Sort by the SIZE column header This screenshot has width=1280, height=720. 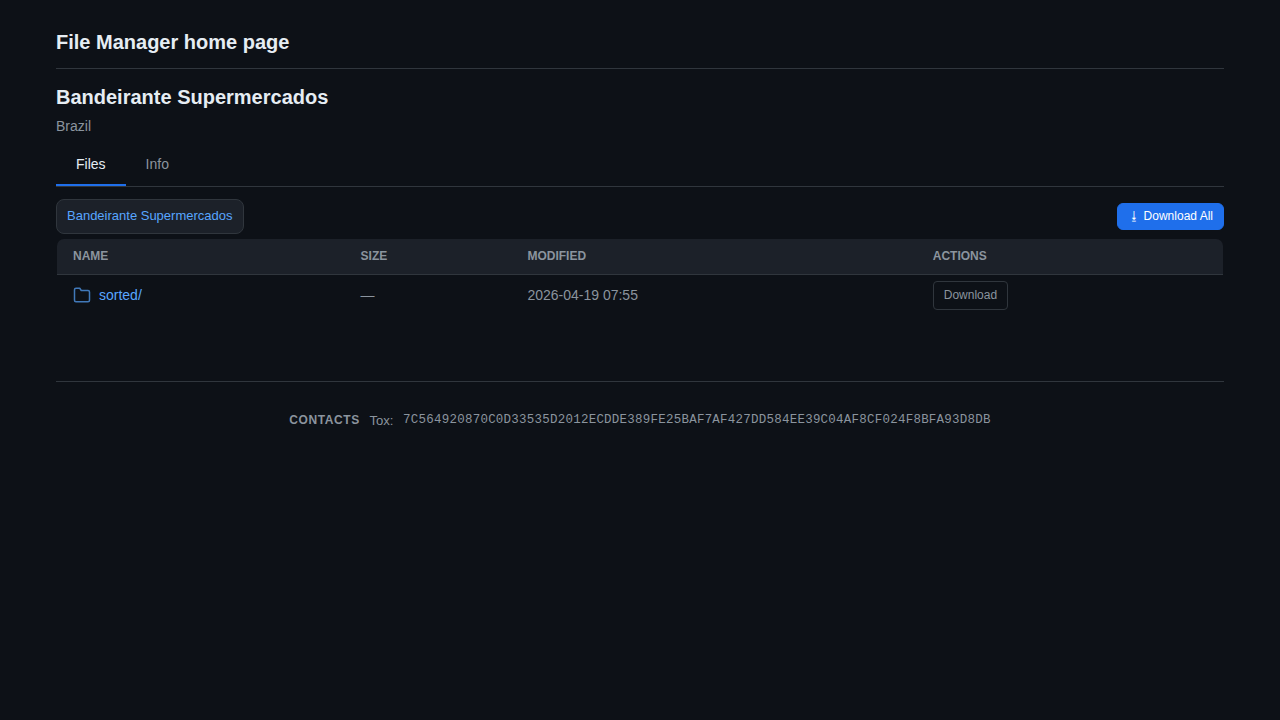[x=374, y=256]
